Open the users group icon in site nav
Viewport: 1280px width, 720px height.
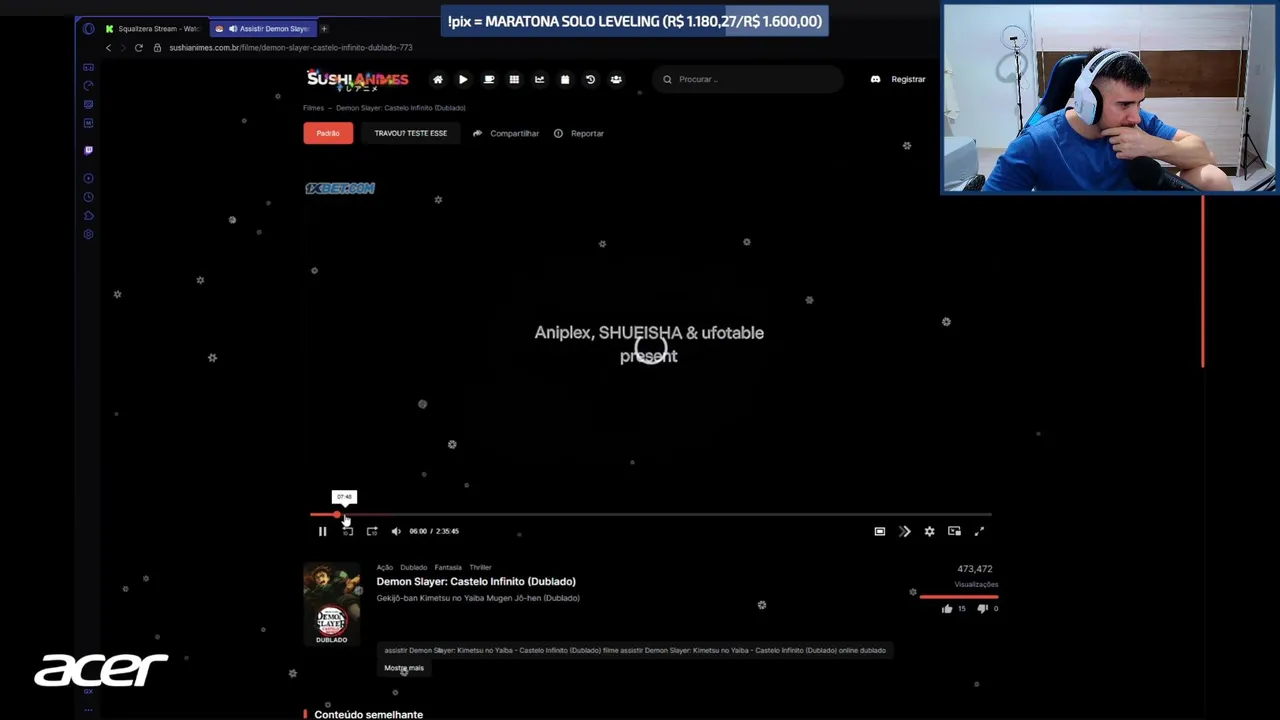point(616,79)
